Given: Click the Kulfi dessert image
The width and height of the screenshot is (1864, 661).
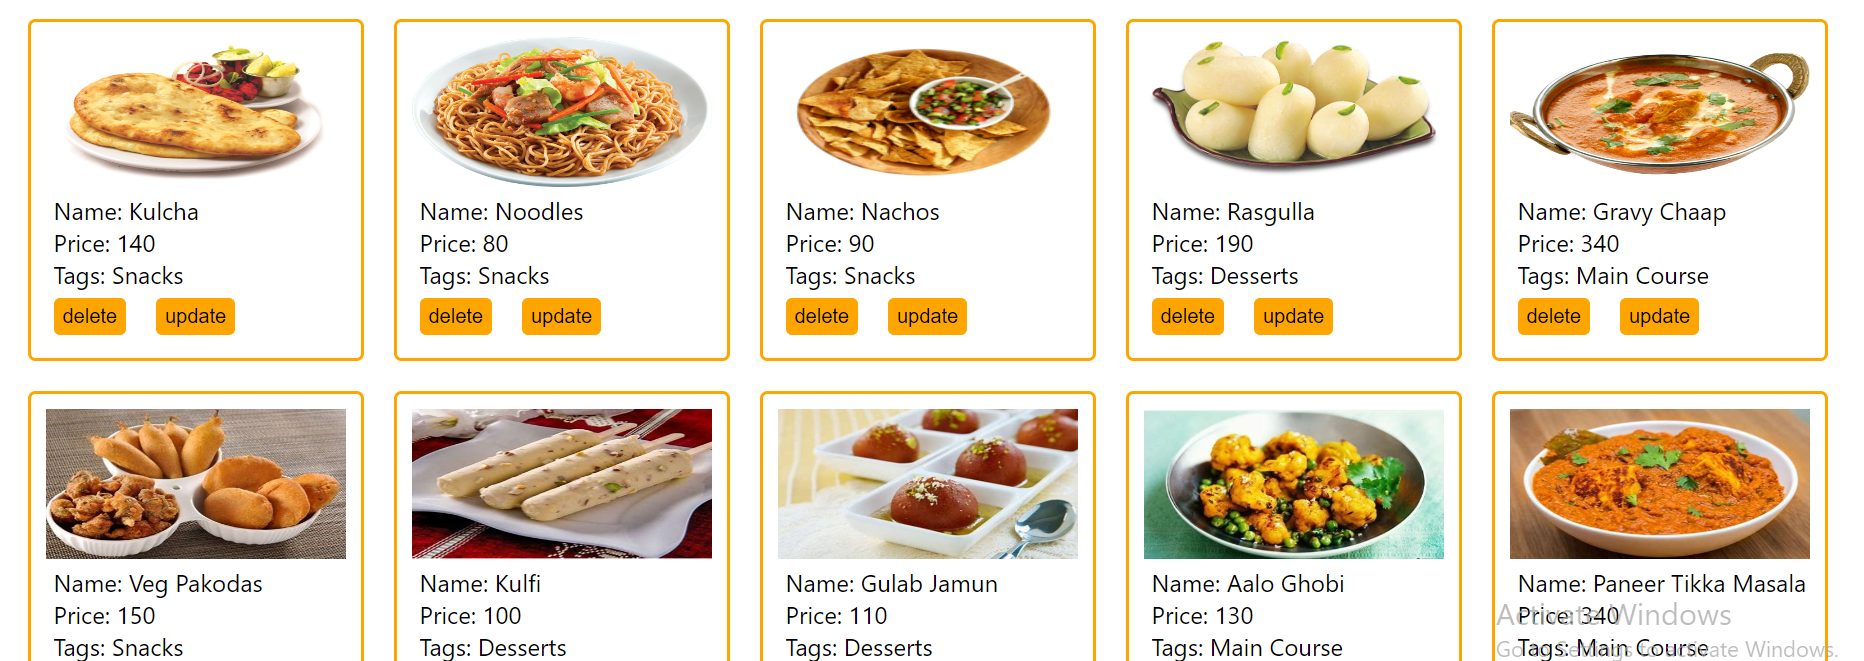Looking at the screenshot, I should tap(562, 484).
